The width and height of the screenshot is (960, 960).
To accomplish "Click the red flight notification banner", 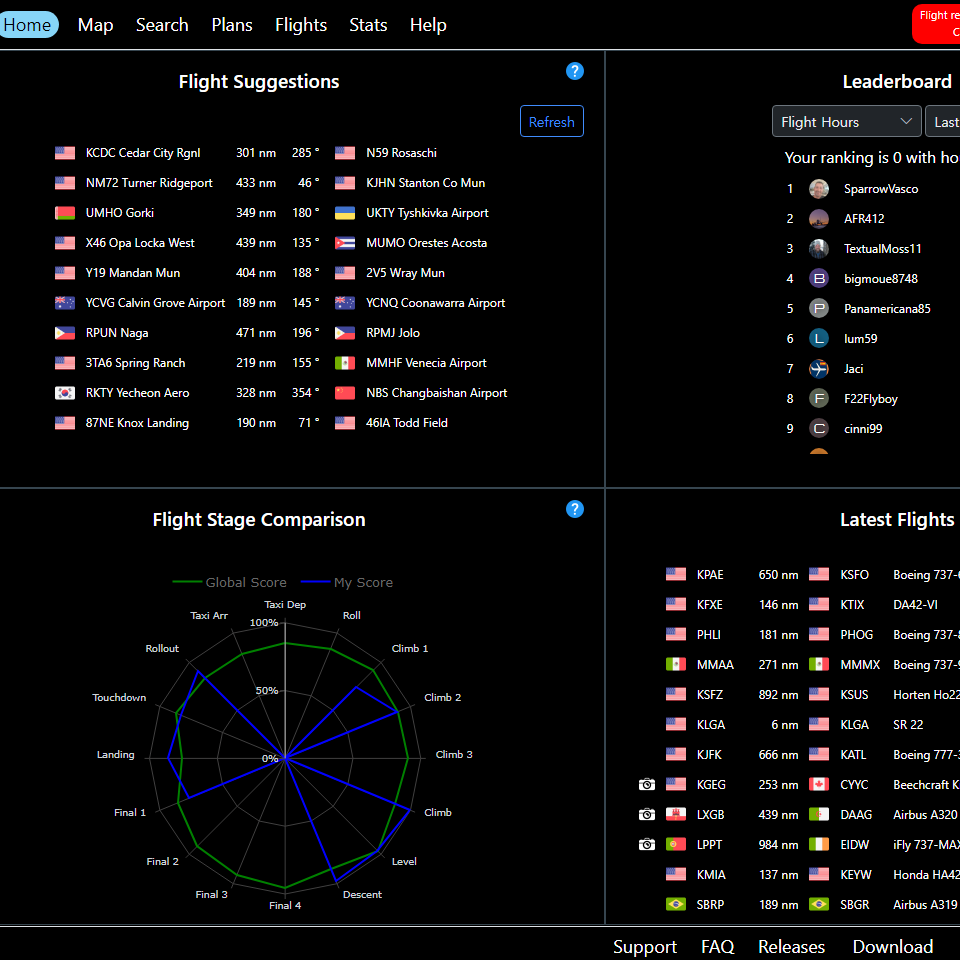I will click(x=937, y=23).
